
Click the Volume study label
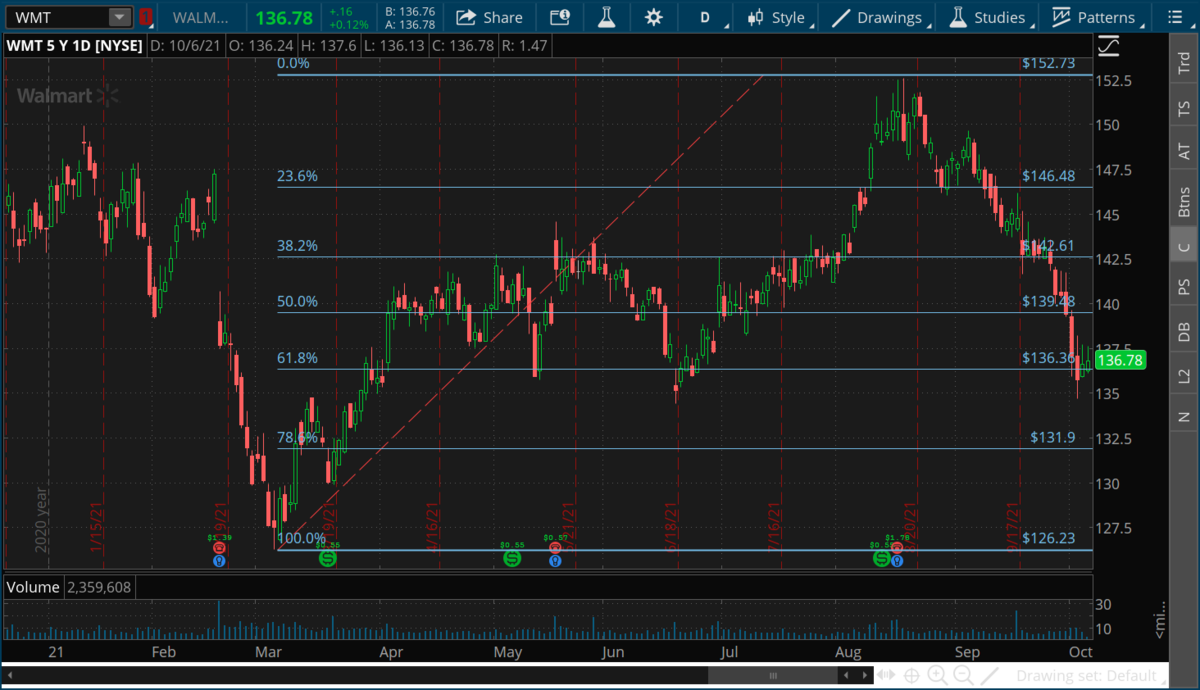(33, 587)
